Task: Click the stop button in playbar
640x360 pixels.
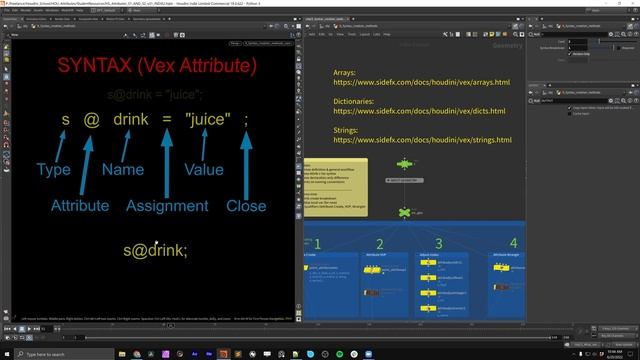Action: point(22,329)
